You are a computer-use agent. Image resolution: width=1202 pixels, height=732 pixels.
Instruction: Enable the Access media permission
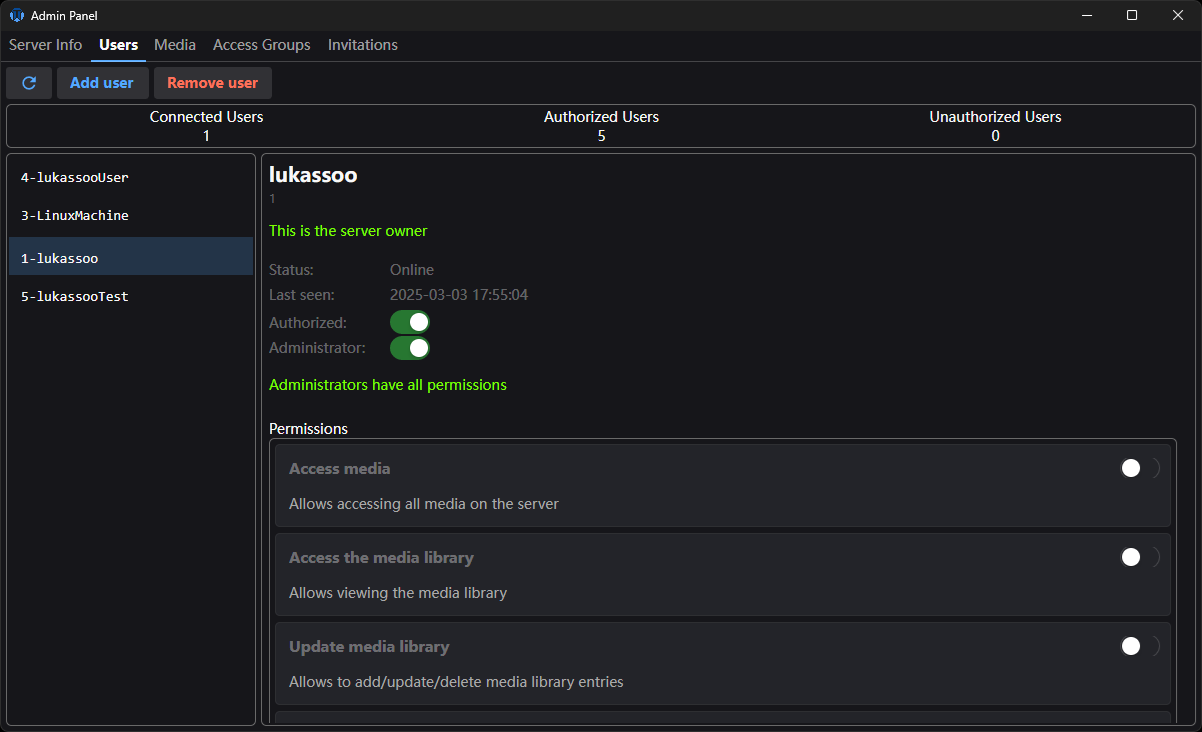pyautogui.click(x=1140, y=468)
